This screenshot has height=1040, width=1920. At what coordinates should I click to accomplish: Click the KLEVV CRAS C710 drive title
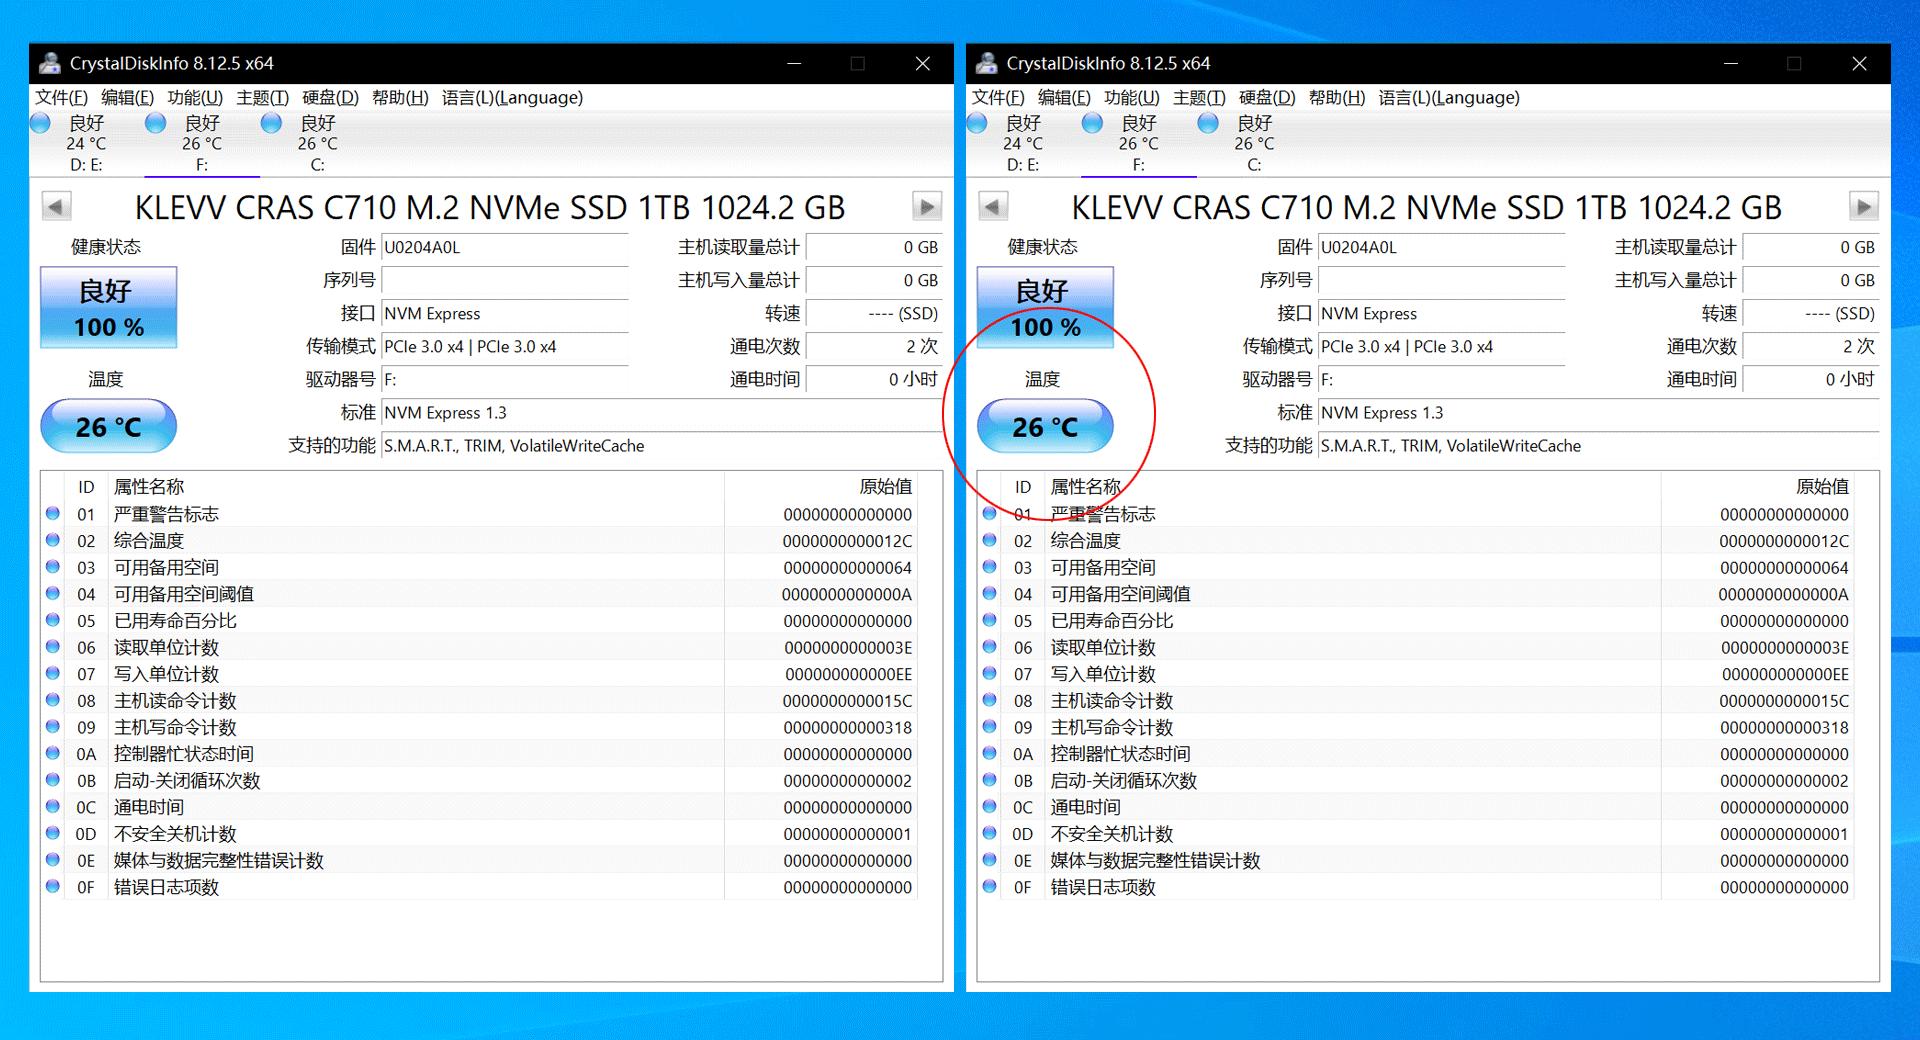tap(490, 207)
